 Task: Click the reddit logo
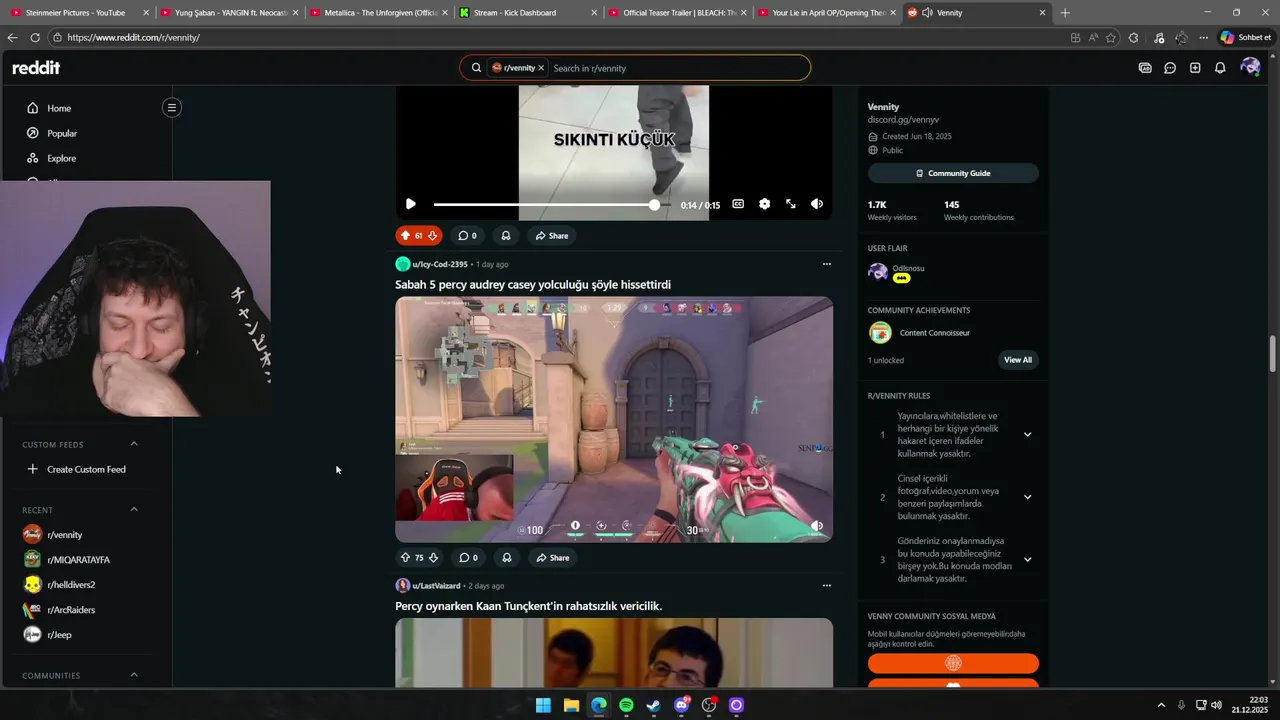(36, 68)
